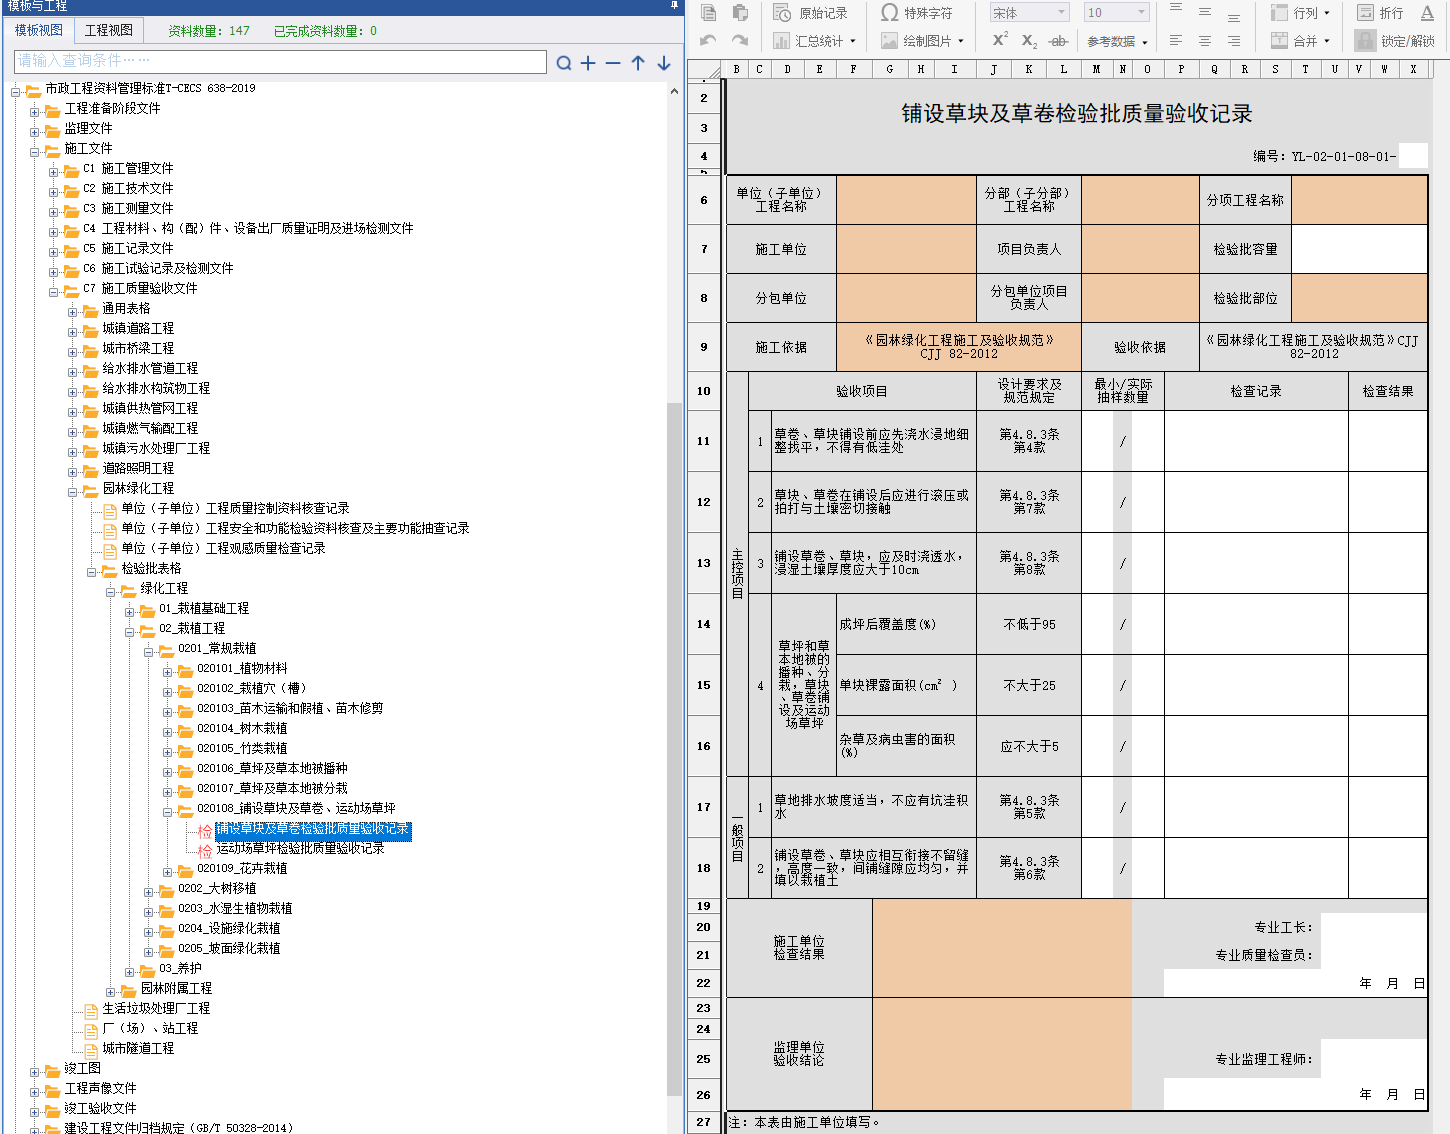Image resolution: width=1450 pixels, height=1134 pixels.
Task: Click the plus expand-all icon
Action: click(588, 63)
